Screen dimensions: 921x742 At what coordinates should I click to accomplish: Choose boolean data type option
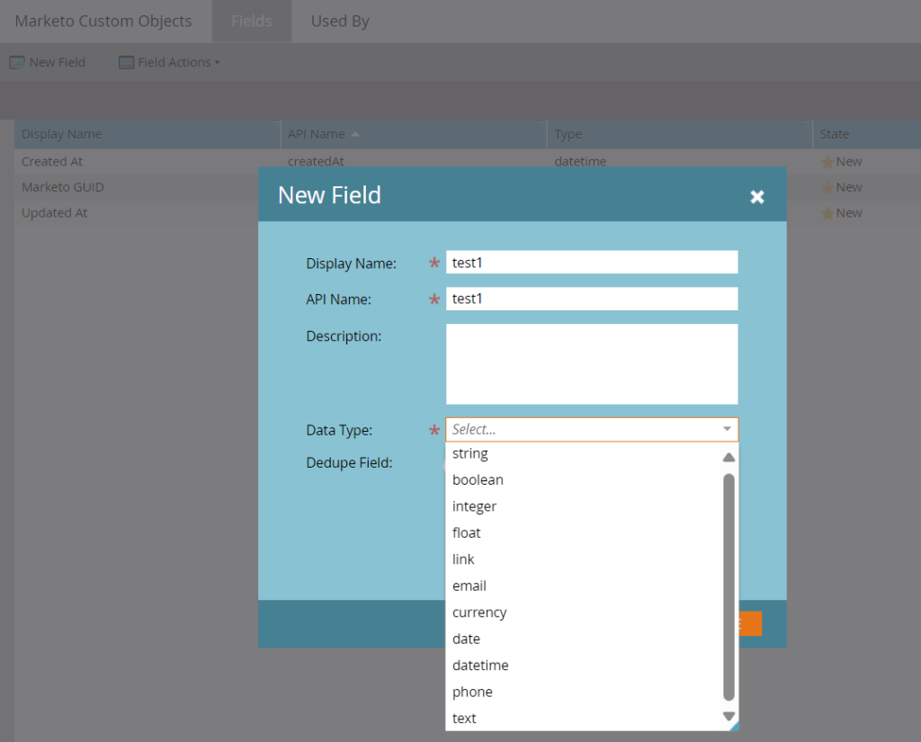(477, 480)
